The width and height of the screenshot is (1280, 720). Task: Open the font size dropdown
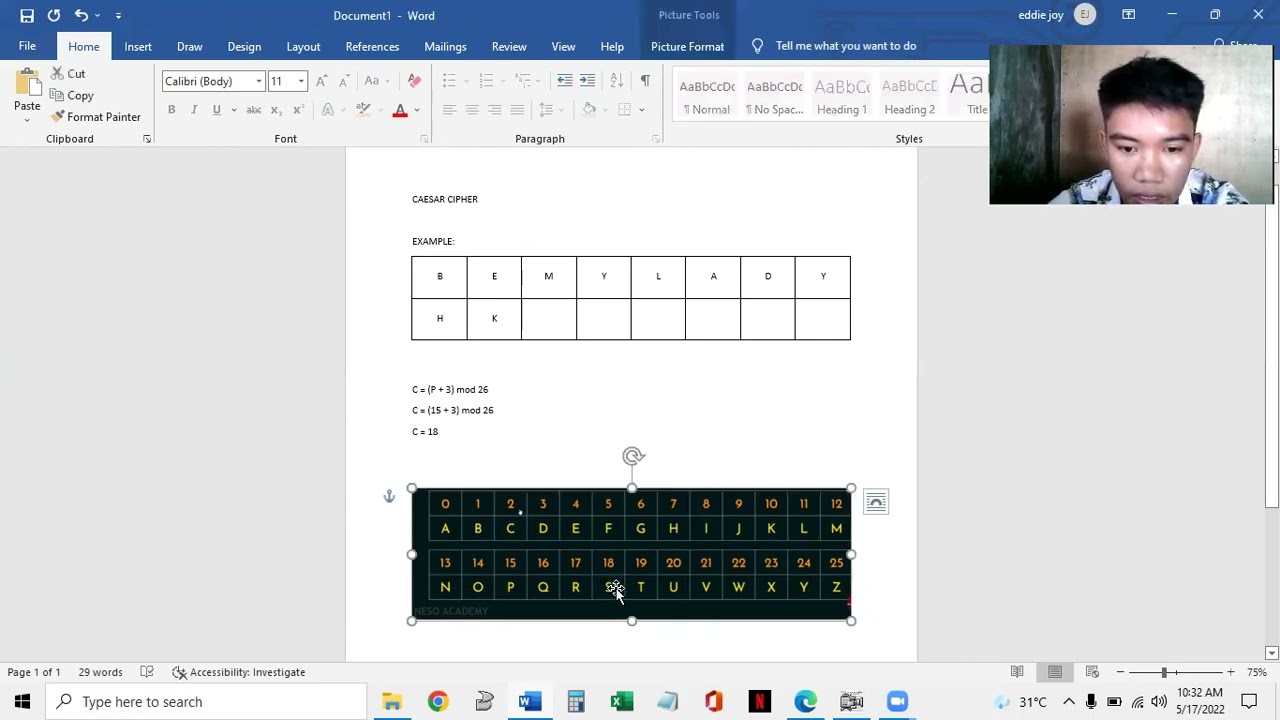tap(301, 81)
